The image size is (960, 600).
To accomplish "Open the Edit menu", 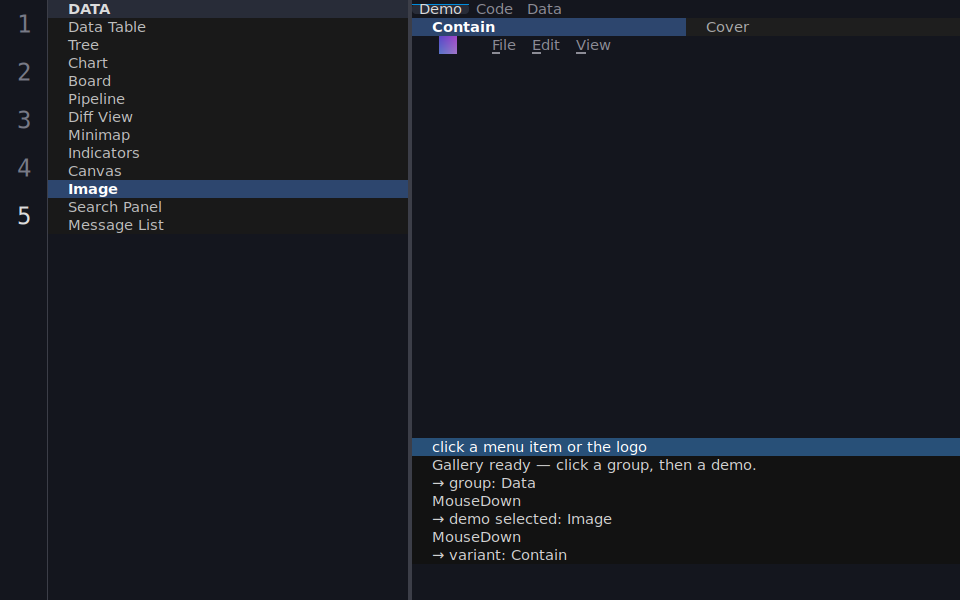I will pos(546,45).
